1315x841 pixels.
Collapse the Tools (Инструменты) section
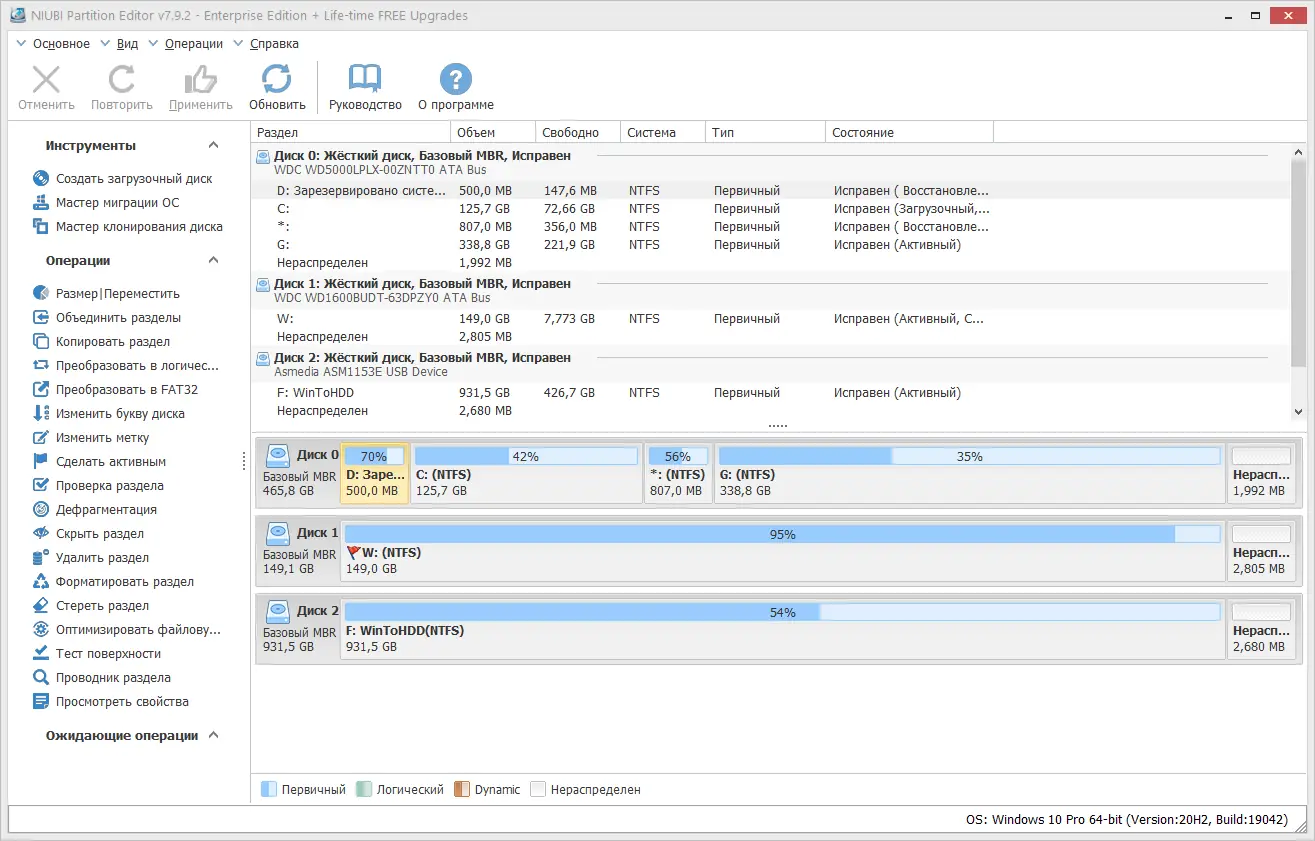pyautogui.click(x=212, y=145)
